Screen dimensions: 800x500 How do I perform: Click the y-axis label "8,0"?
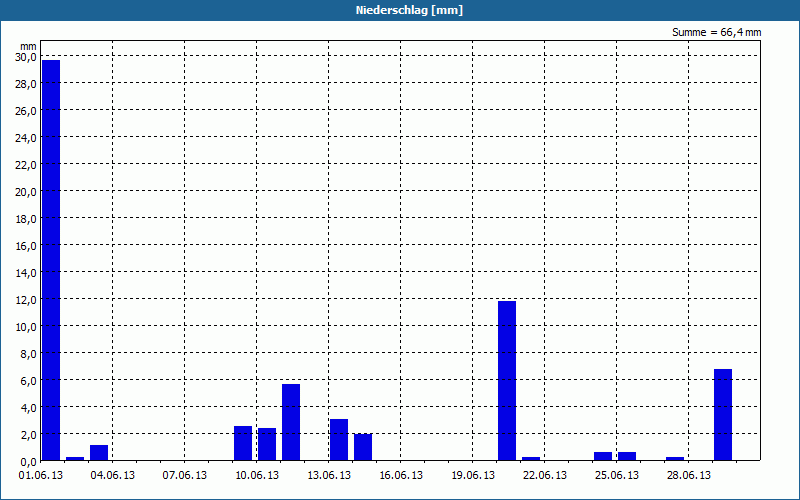coord(28,354)
